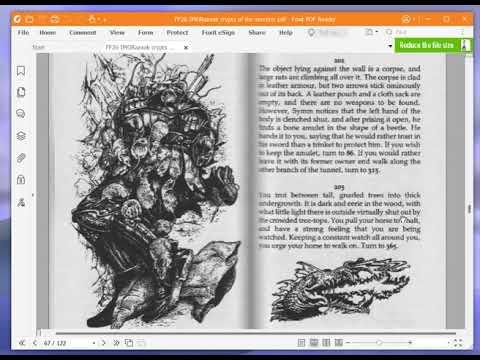Open the File menu
Viewport: 480px width, 360px height.
23,32
